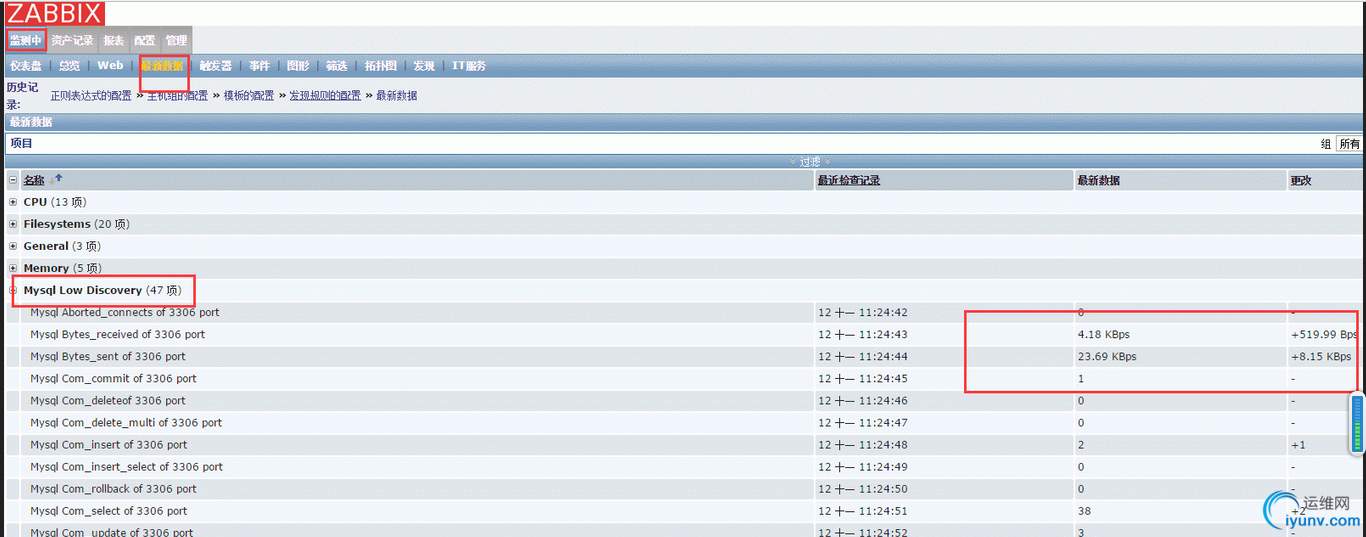The width and height of the screenshot is (1366, 537).
Task: Go to 最新数据 submenu
Action: coord(162,66)
